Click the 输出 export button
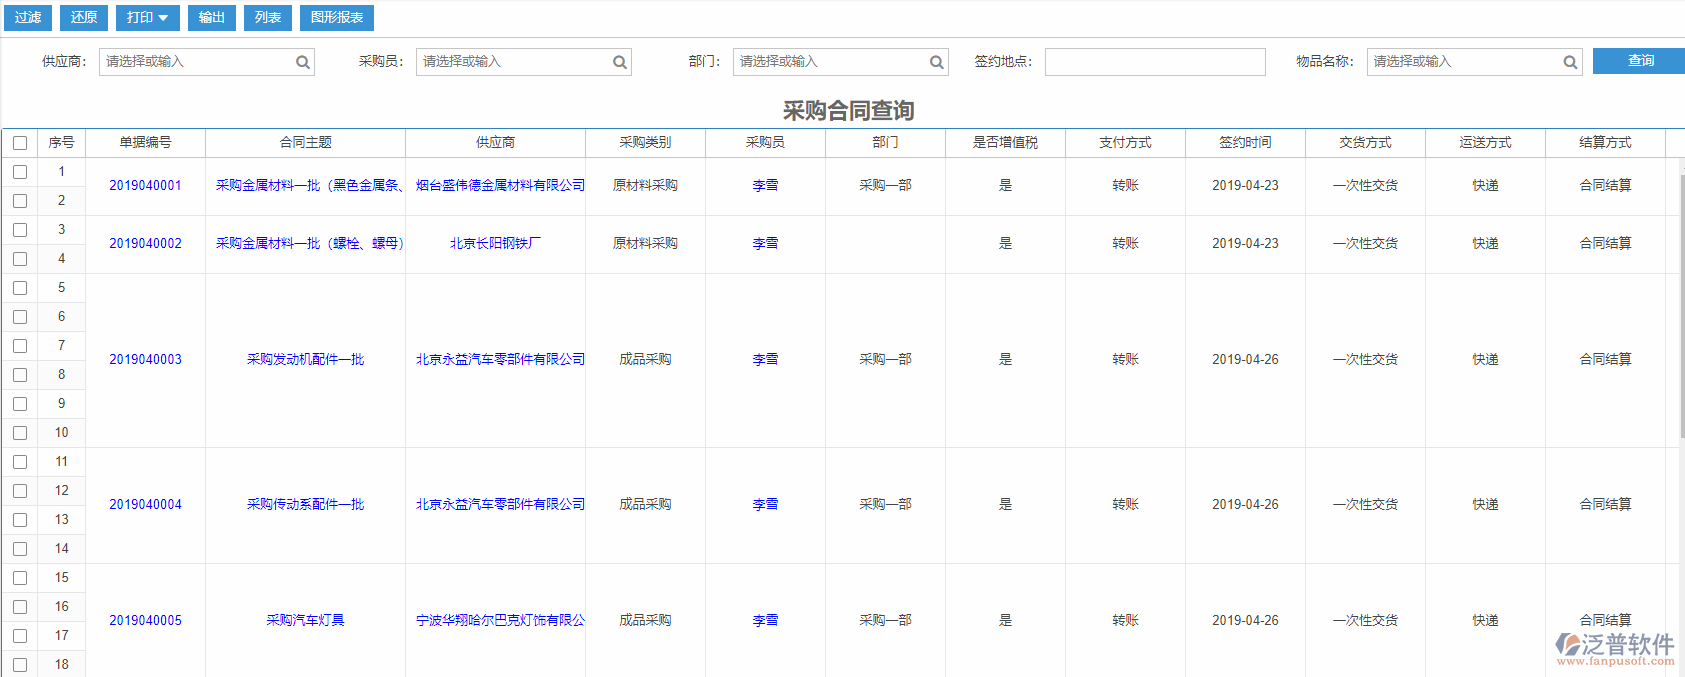 click(212, 18)
